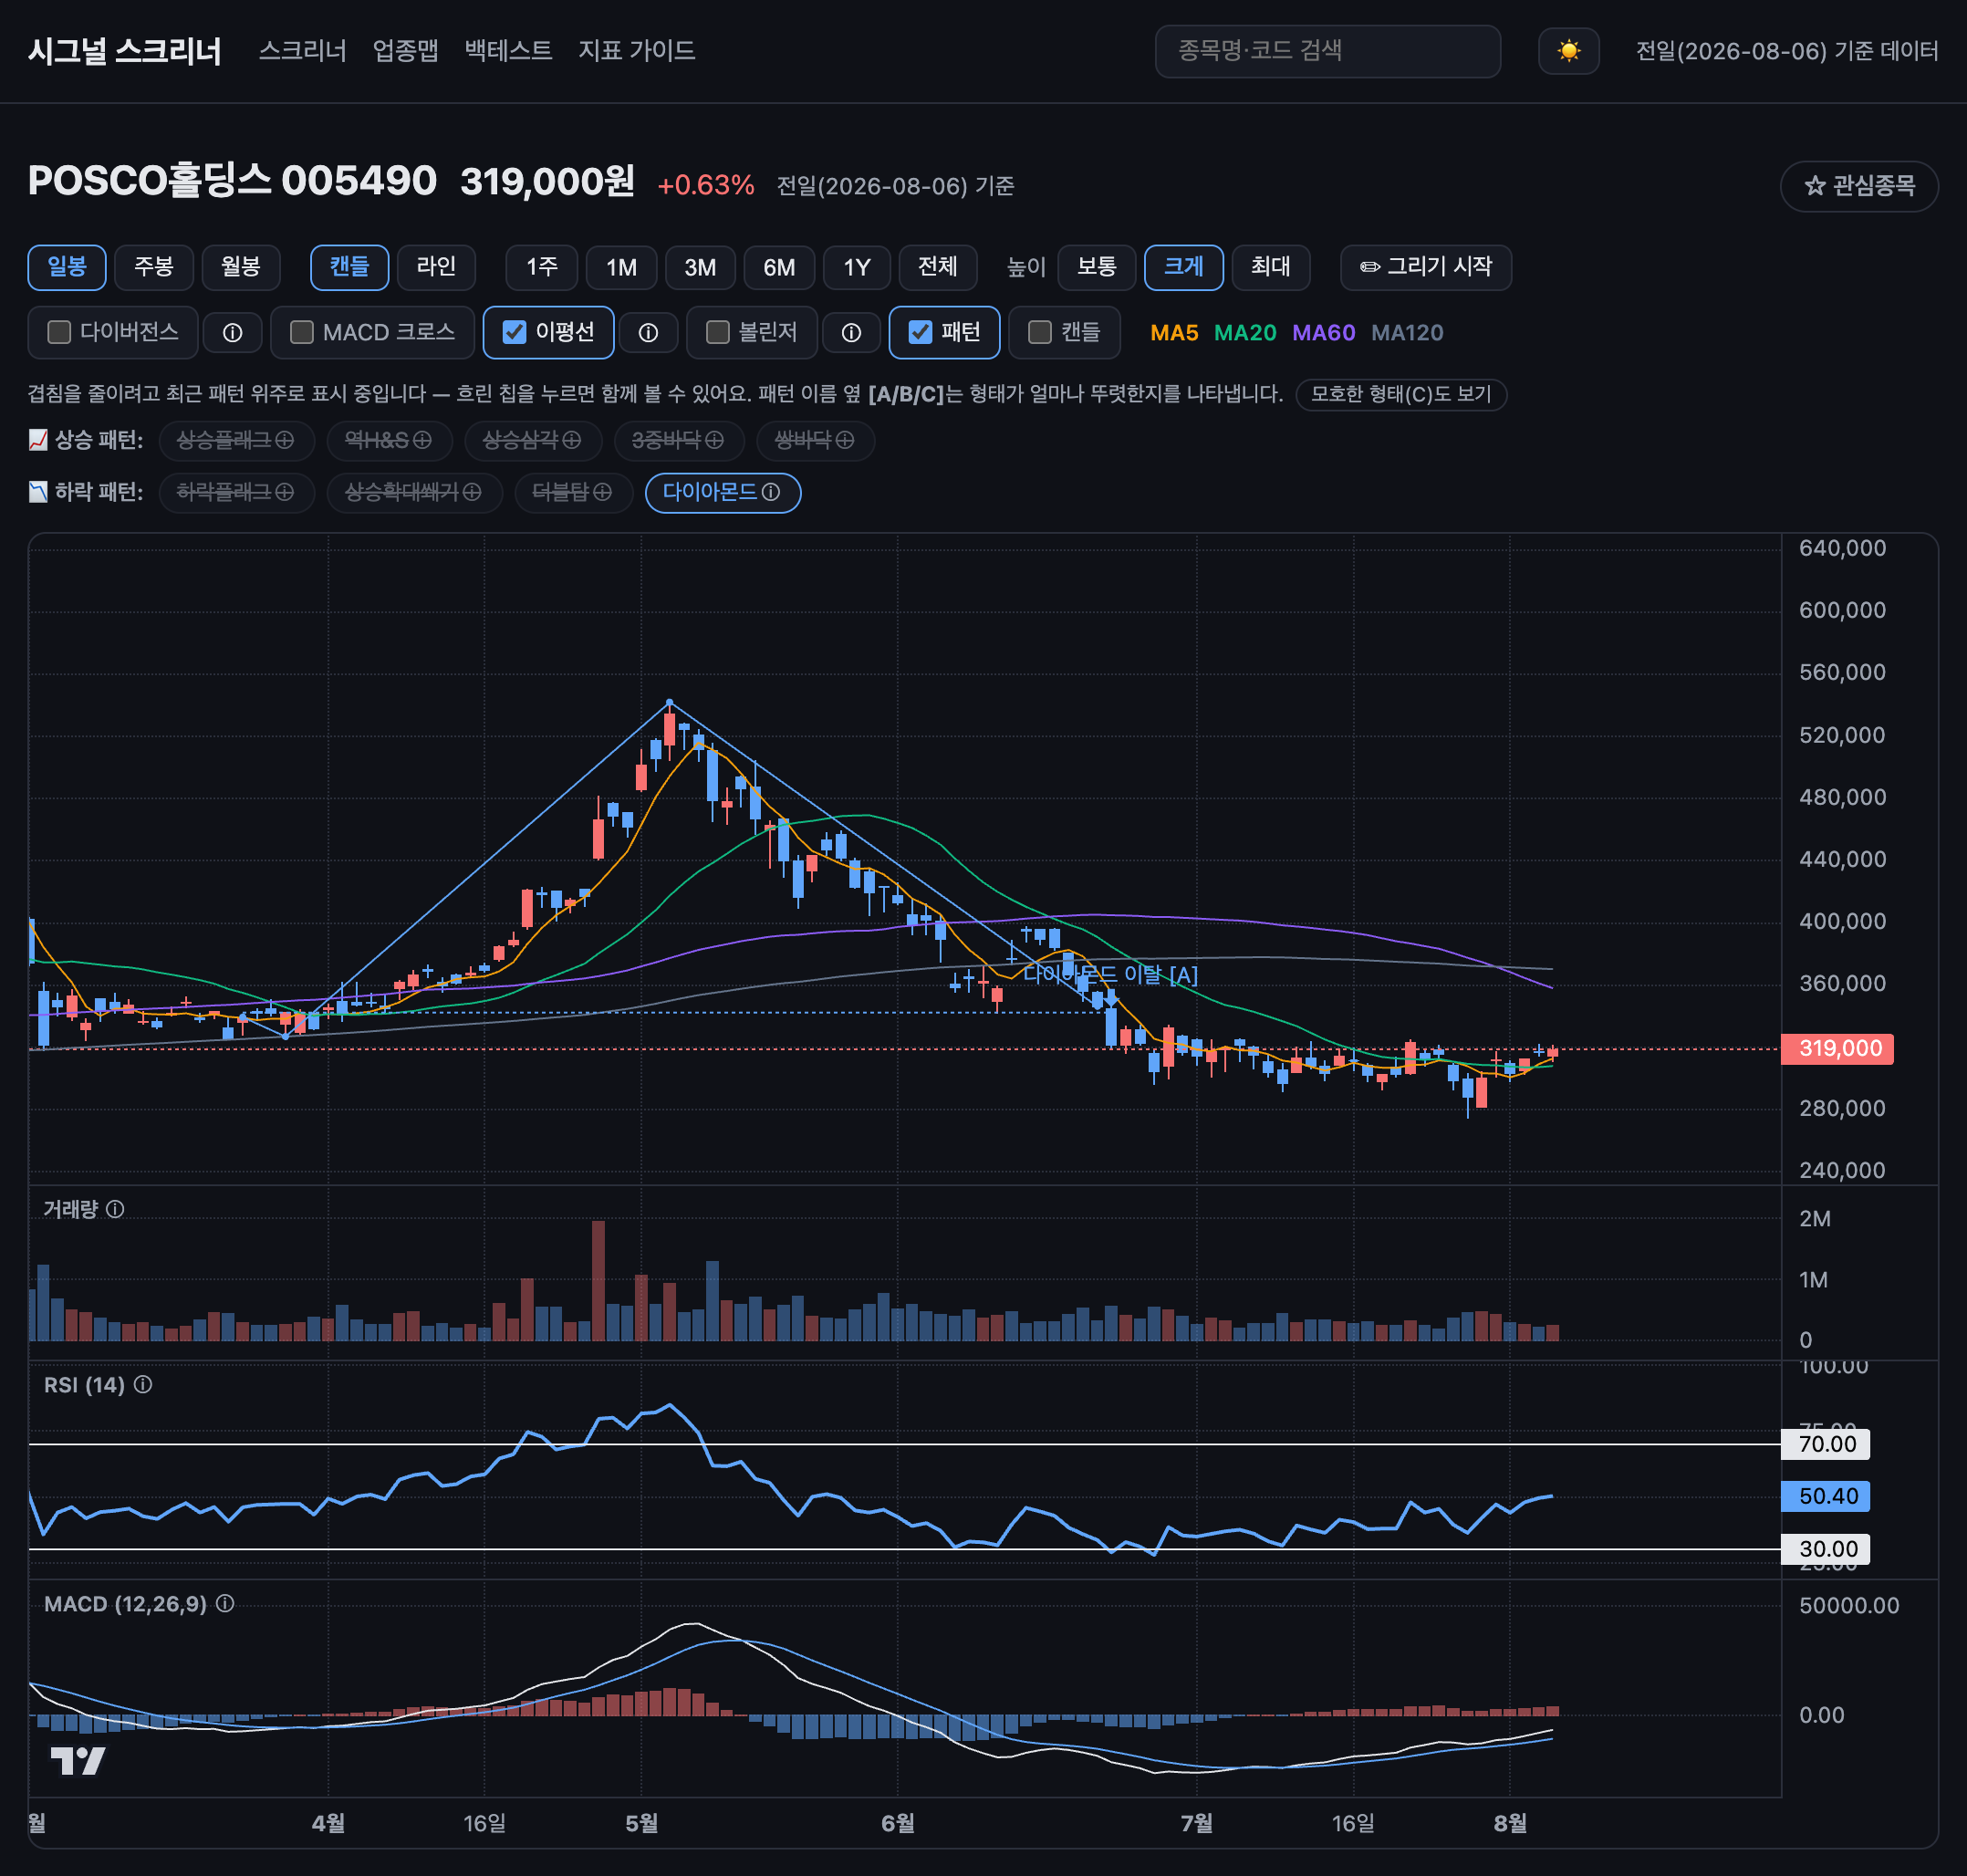
Task: Click the 5월 date axis label
Action: [x=642, y=1823]
